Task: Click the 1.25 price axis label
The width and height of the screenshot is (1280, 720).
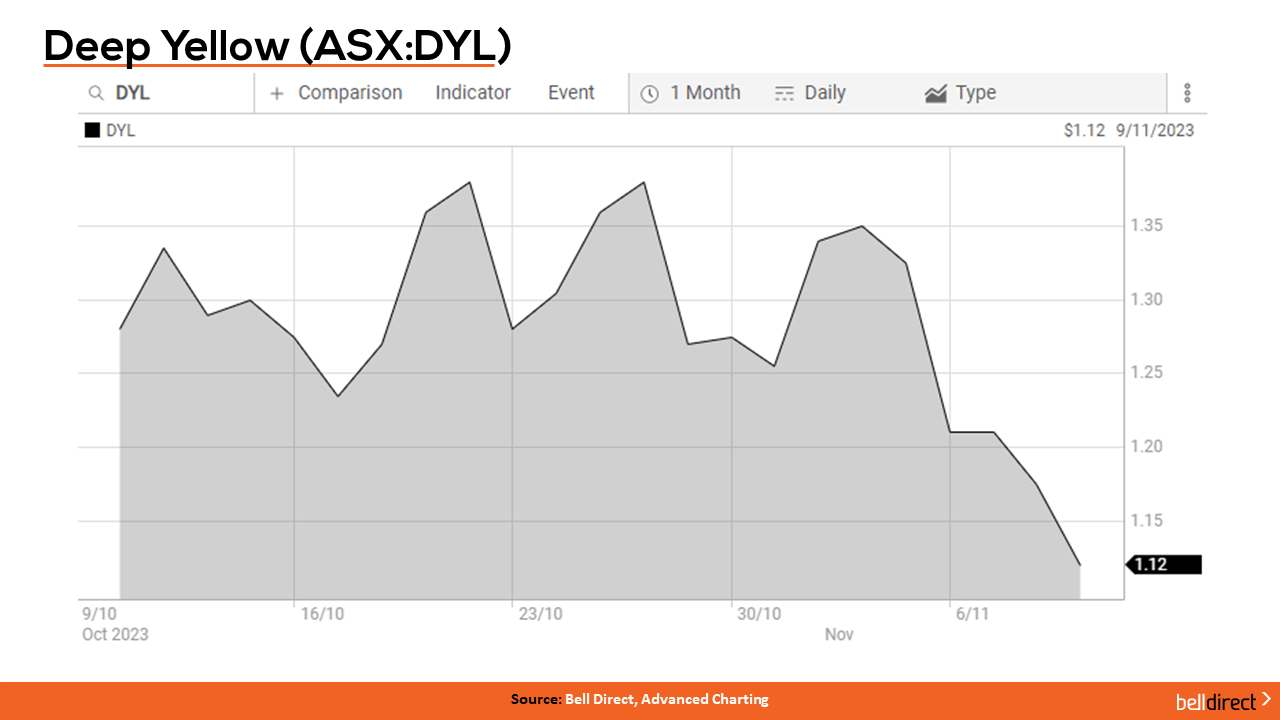Action: tap(1149, 373)
